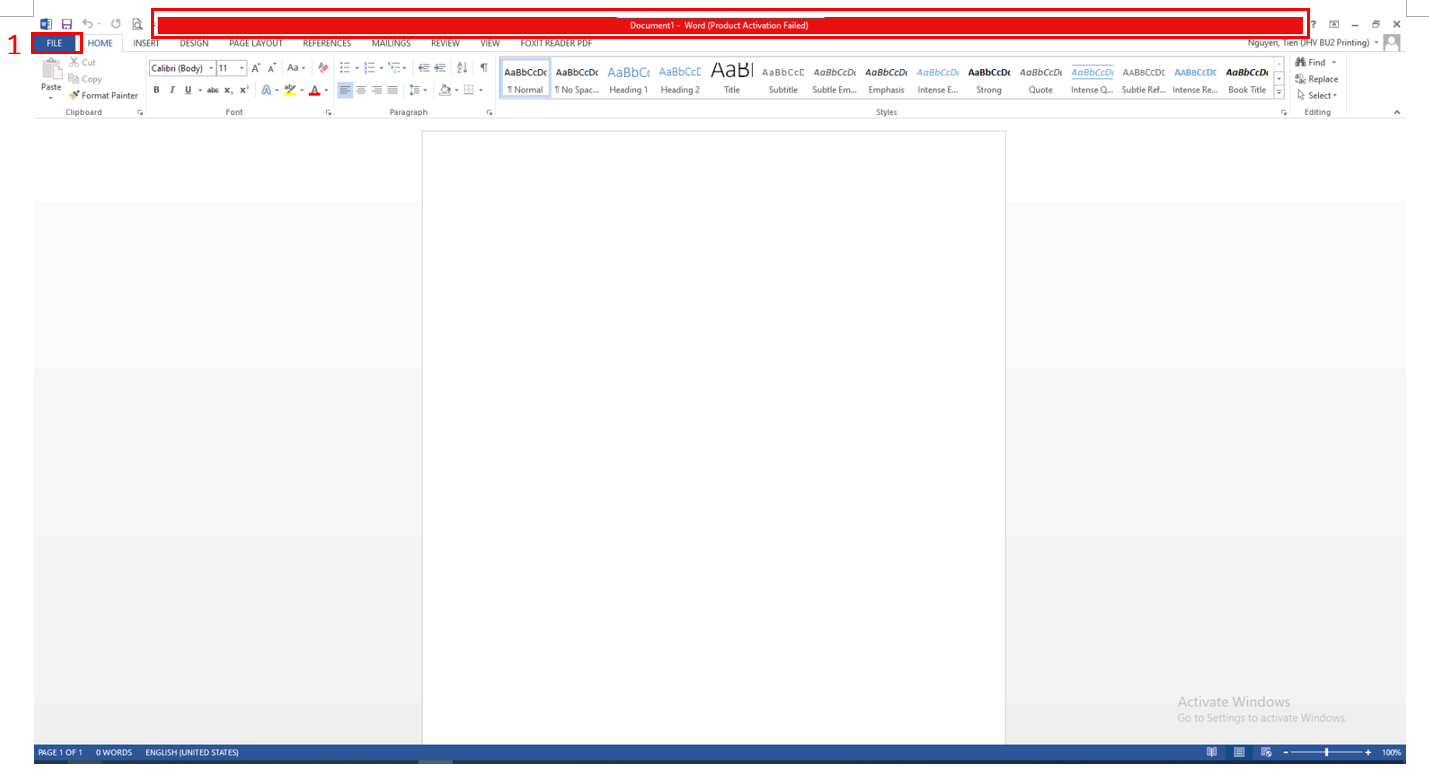Switch to the REFERENCES tab
The height and width of the screenshot is (776, 1429).
pyautogui.click(x=327, y=43)
